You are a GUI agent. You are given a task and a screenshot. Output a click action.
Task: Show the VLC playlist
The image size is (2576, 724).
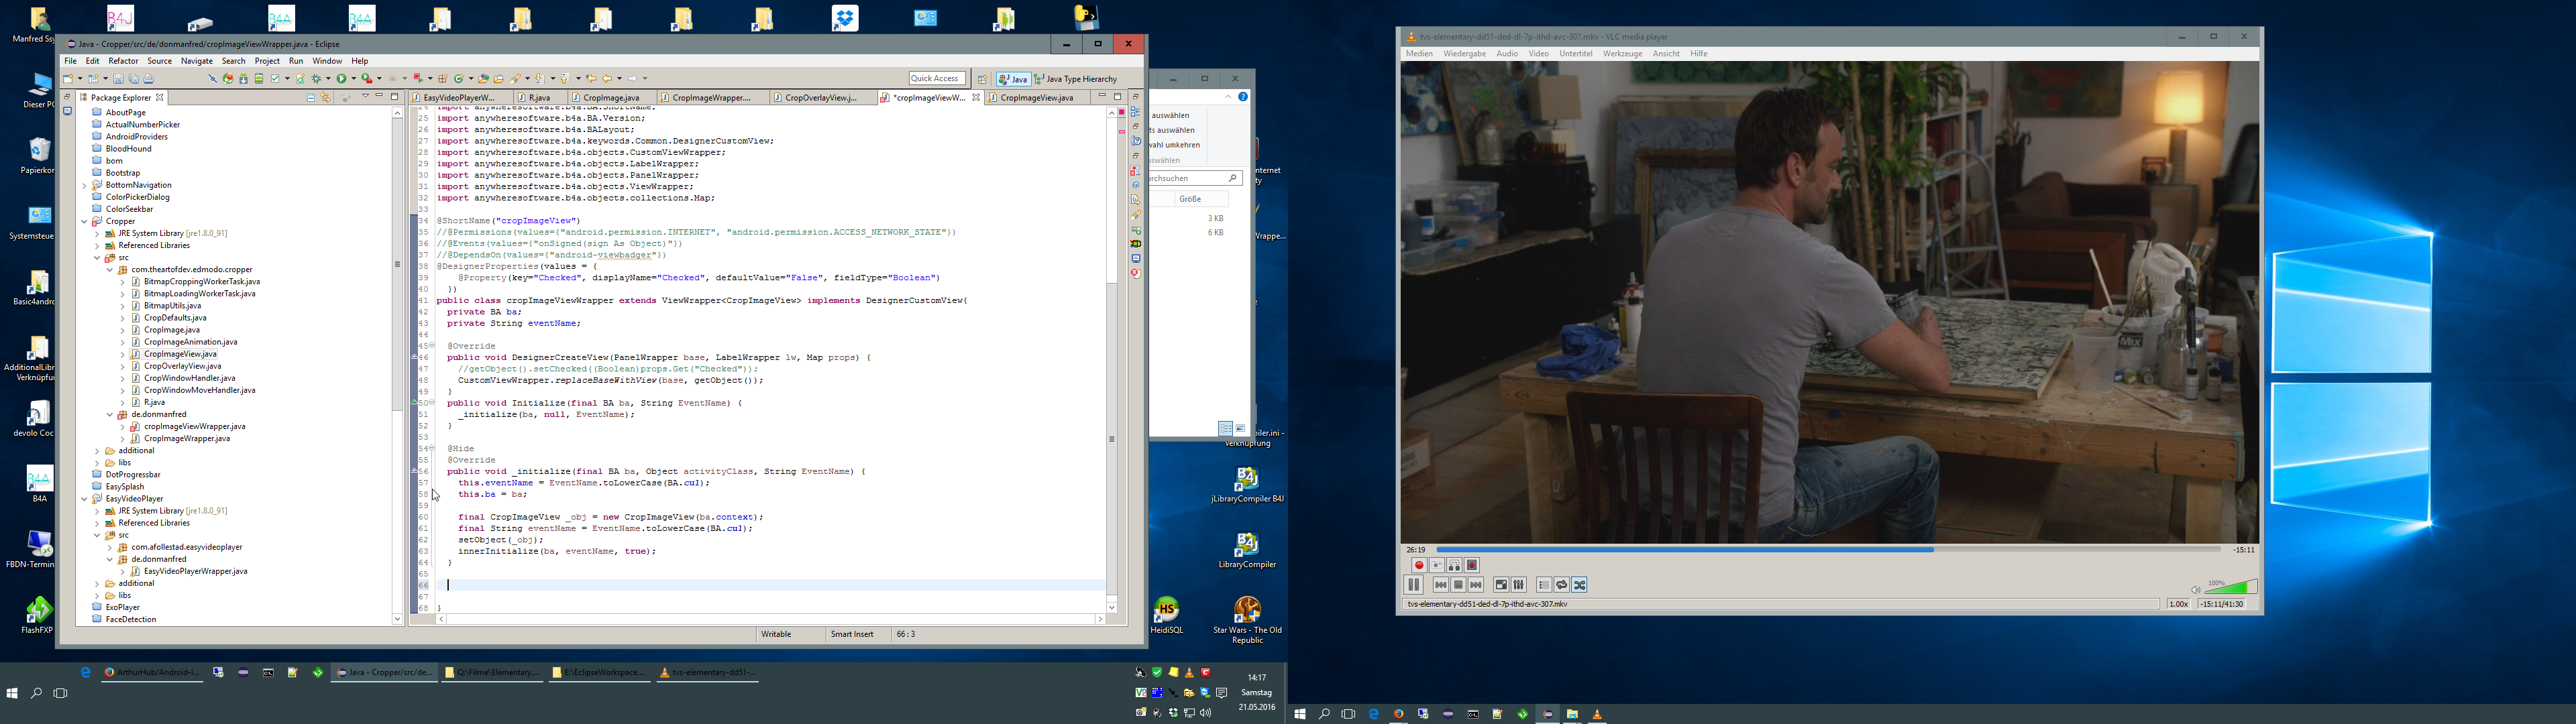[1544, 586]
